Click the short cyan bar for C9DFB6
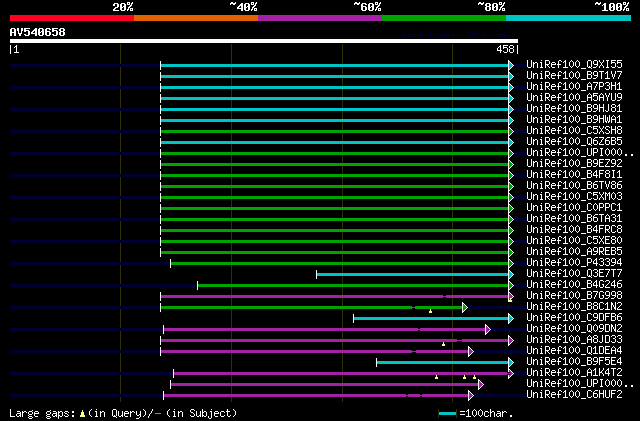The width and height of the screenshot is (640, 421). [x=431, y=319]
